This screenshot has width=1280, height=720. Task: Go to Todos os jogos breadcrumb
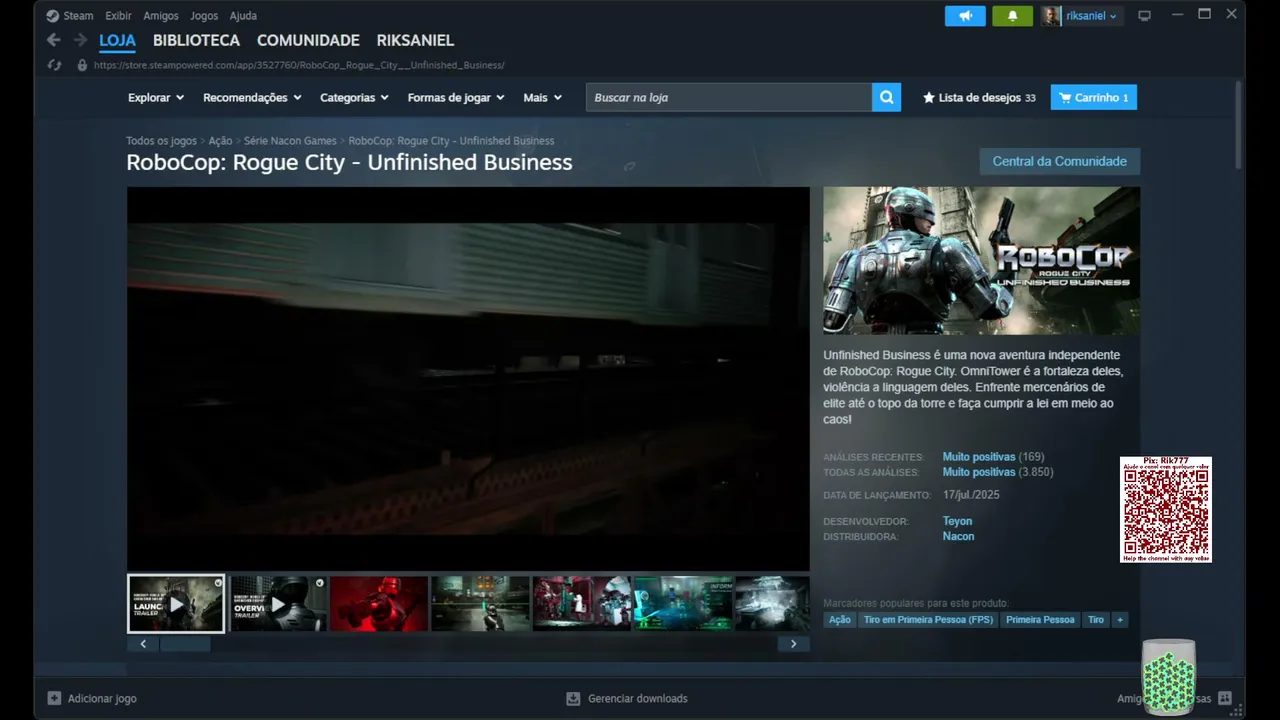161,141
